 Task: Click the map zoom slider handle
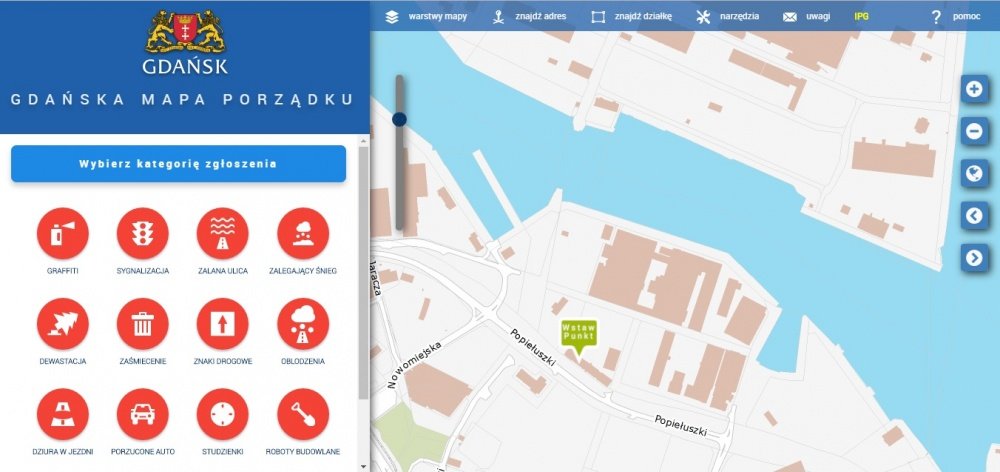coord(400,119)
